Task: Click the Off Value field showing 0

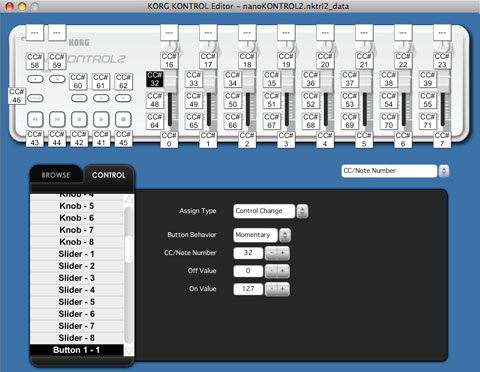Action: click(248, 271)
